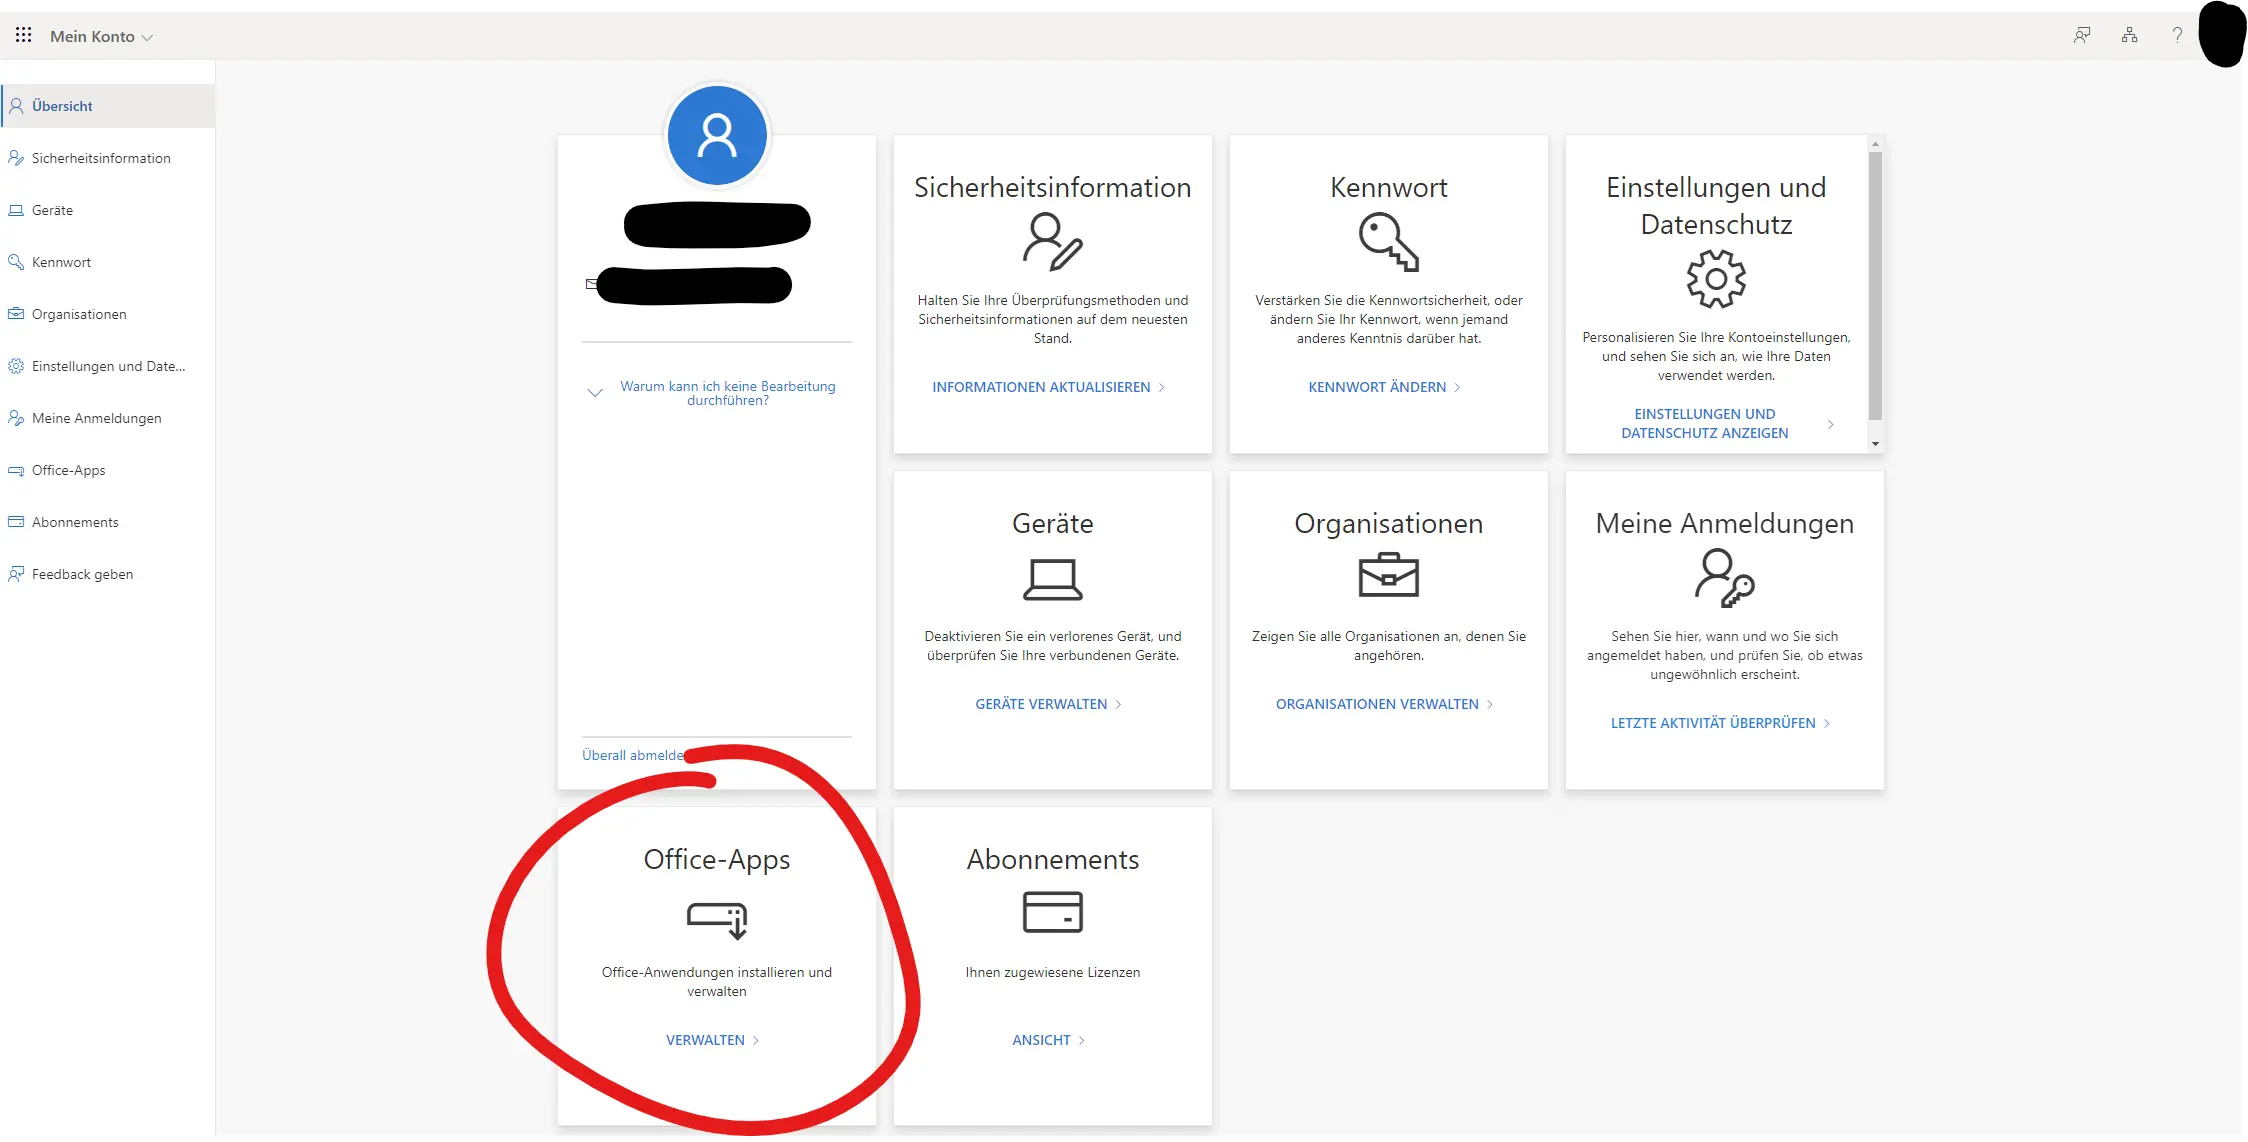Image resolution: width=2248 pixels, height=1142 pixels.
Task: Click the scroll down arrow in Einstellungen card
Action: [x=1875, y=444]
